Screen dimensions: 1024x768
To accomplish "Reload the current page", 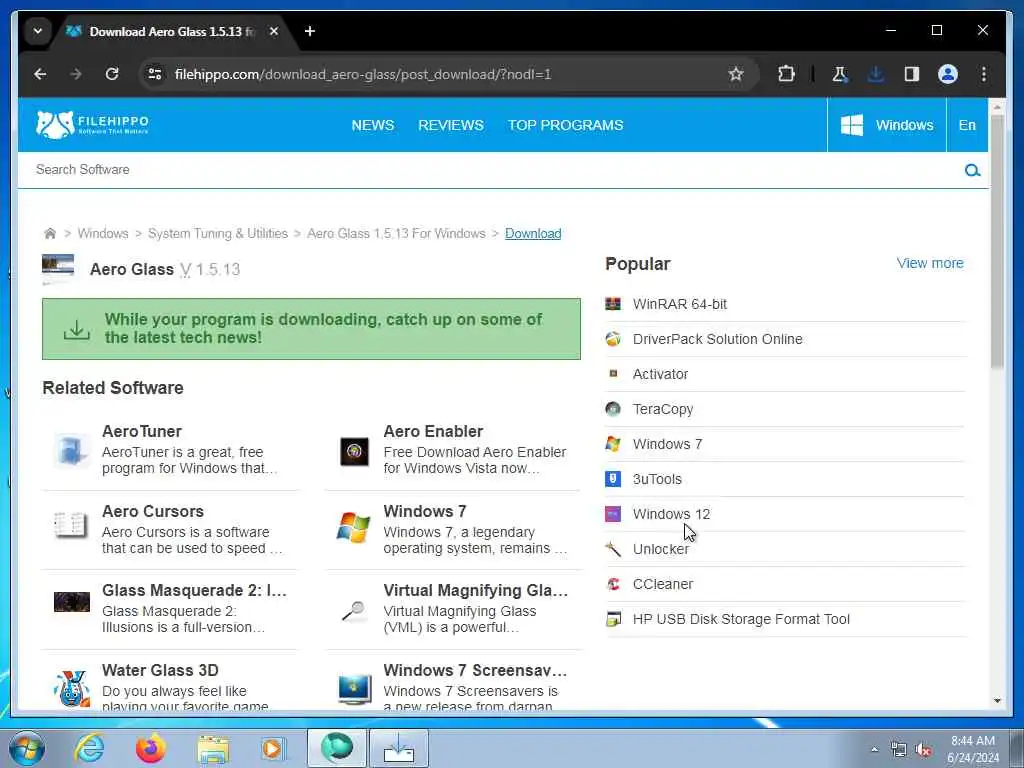I will [x=112, y=74].
